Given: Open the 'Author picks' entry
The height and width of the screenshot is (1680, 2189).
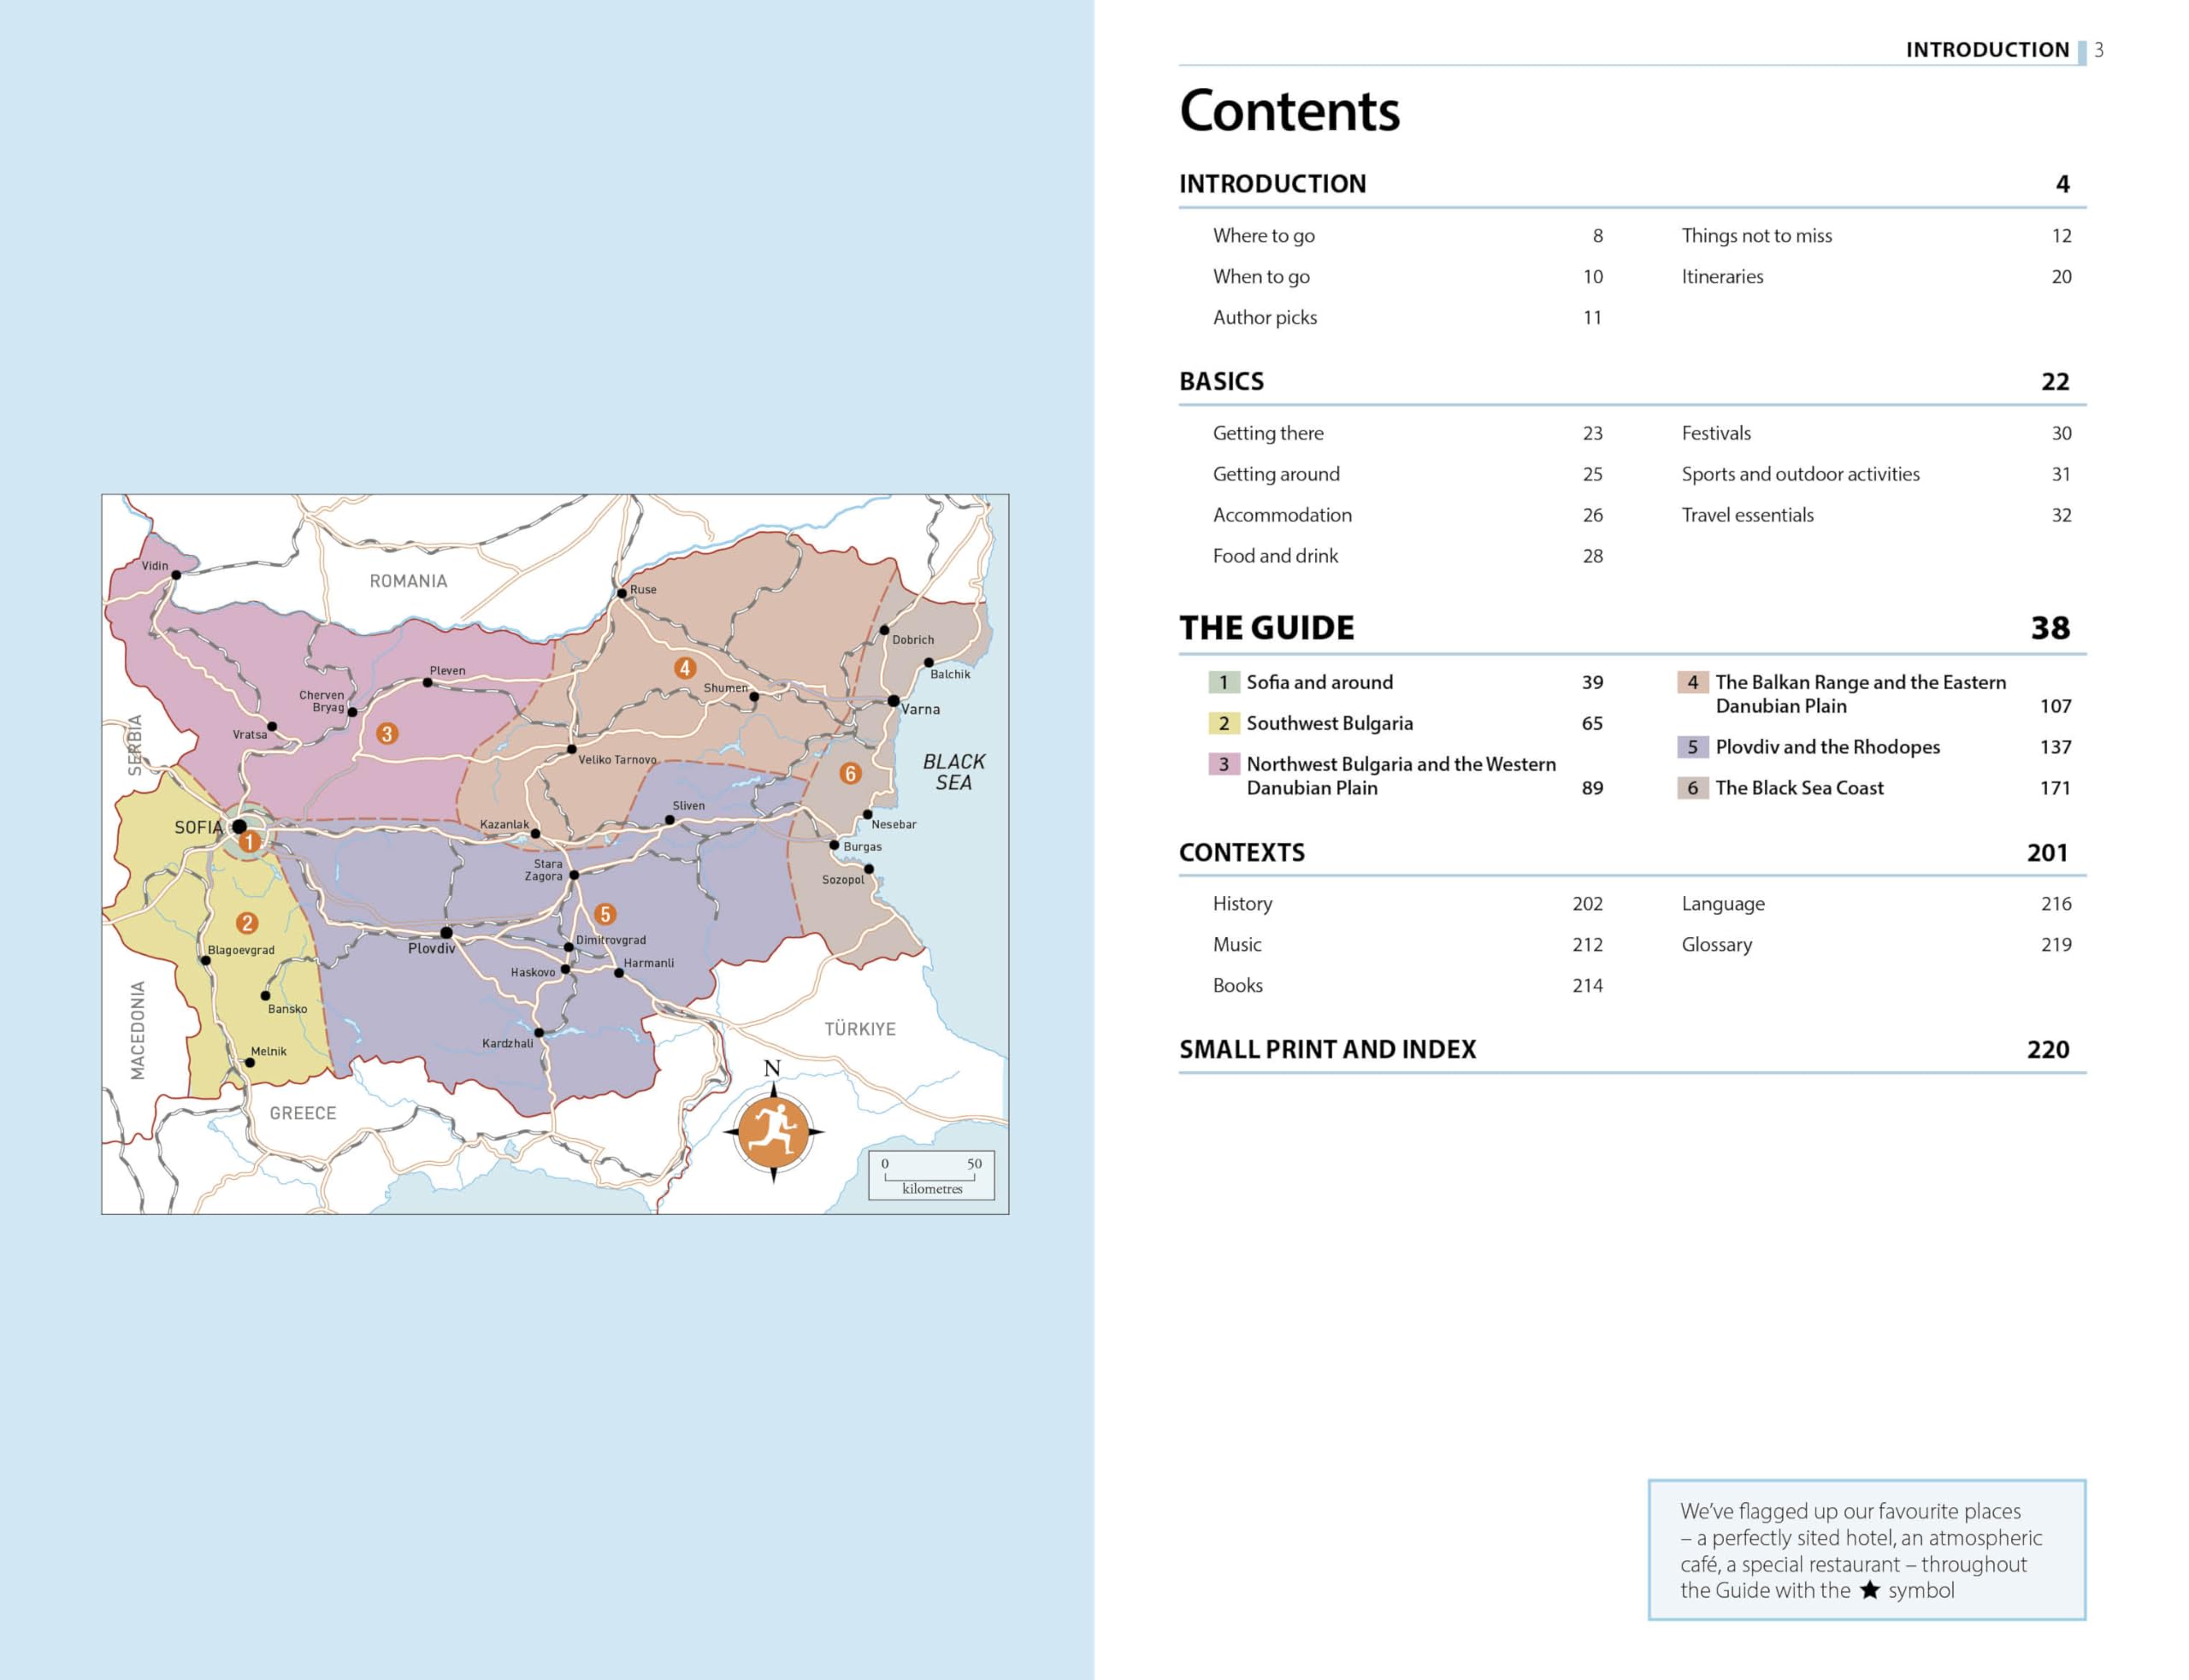Looking at the screenshot, I should click(x=1265, y=318).
